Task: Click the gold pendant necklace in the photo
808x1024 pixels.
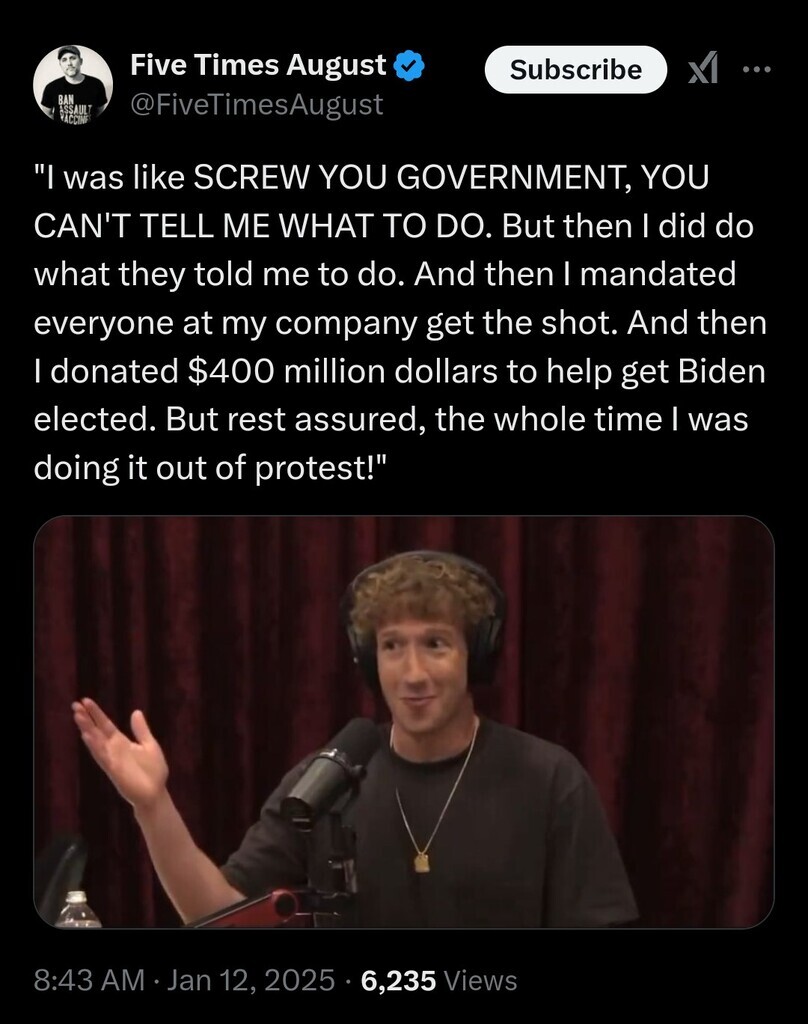Action: (x=423, y=862)
